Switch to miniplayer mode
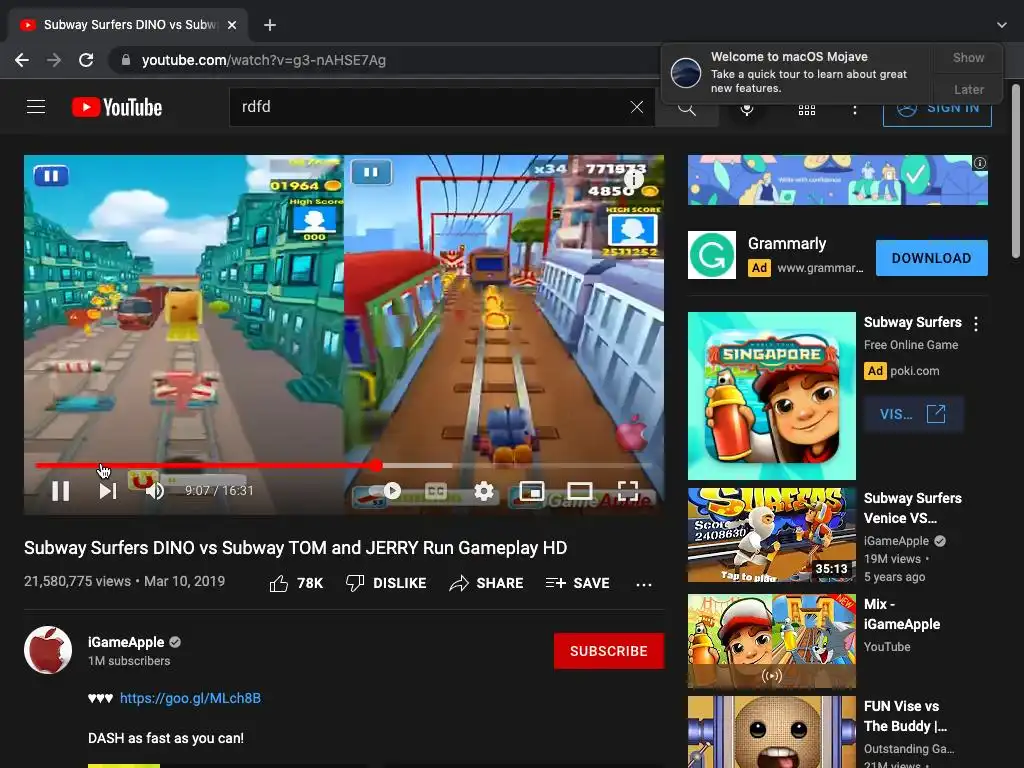1024x768 pixels. coord(532,491)
